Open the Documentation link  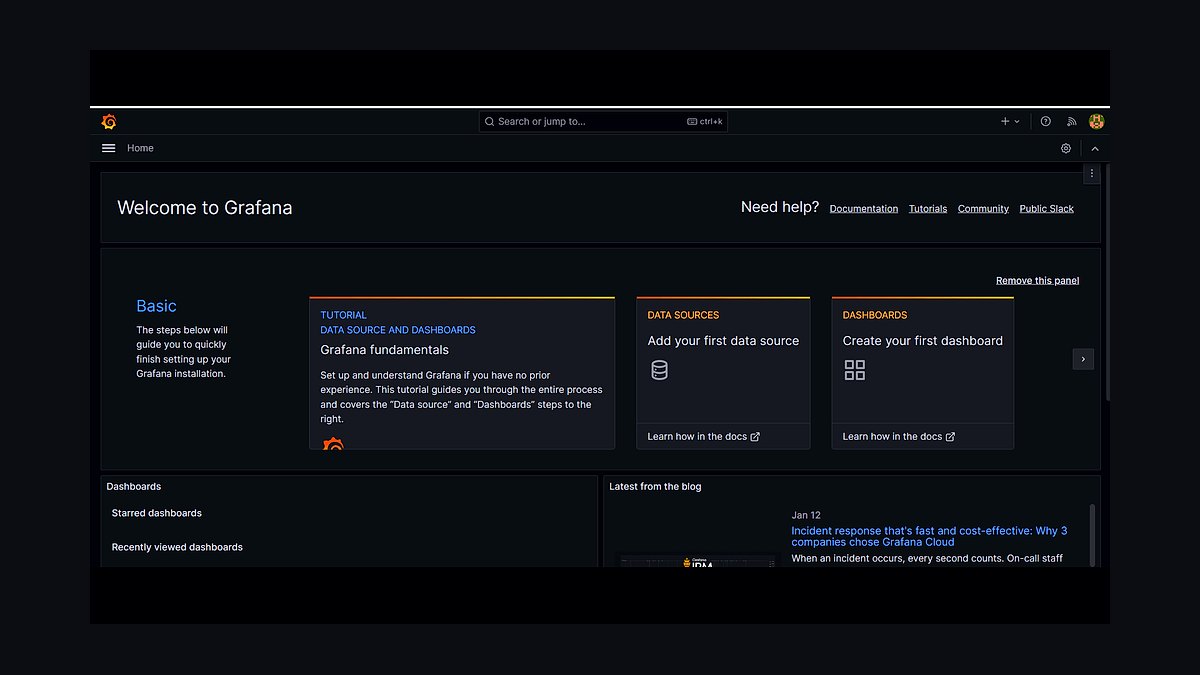tap(864, 209)
